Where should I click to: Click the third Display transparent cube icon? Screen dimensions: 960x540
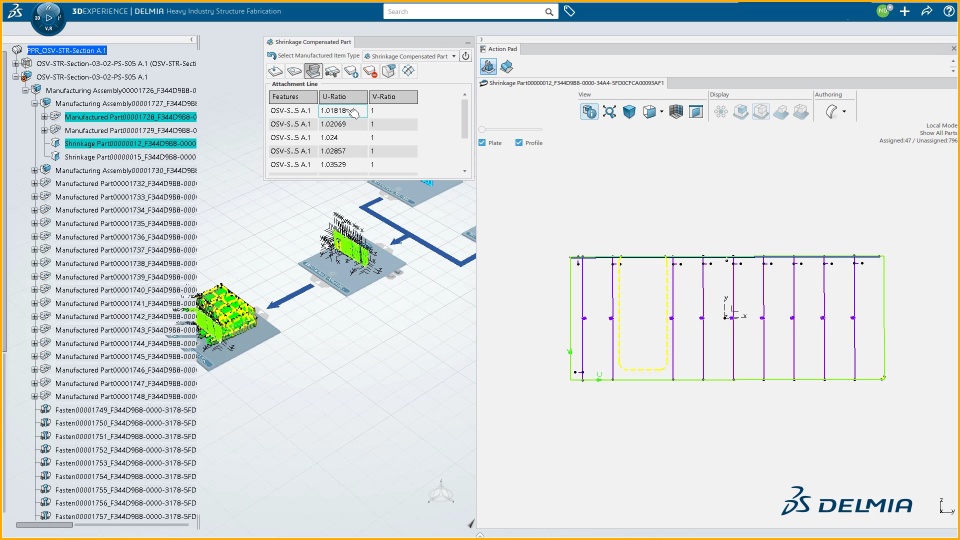(761, 111)
